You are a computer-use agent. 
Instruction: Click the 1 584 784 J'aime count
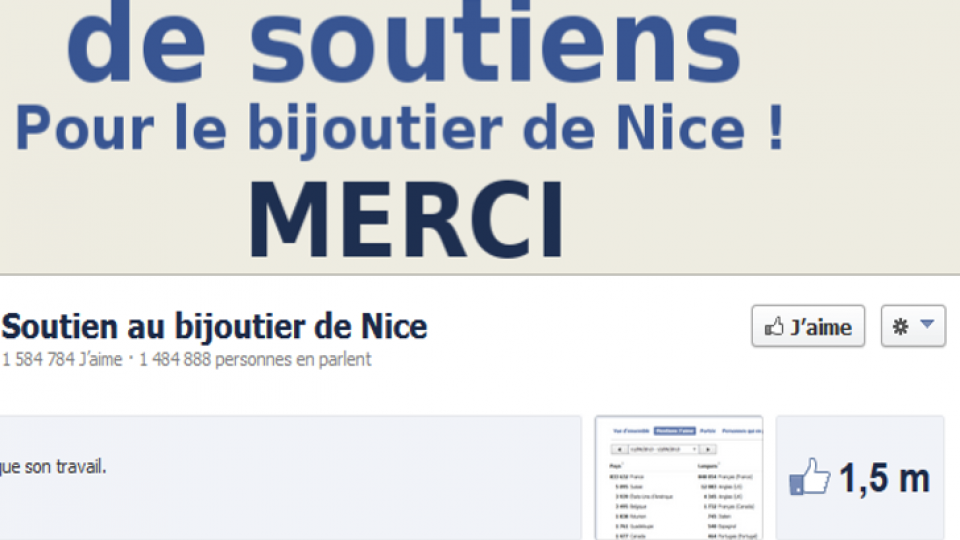tap(62, 359)
